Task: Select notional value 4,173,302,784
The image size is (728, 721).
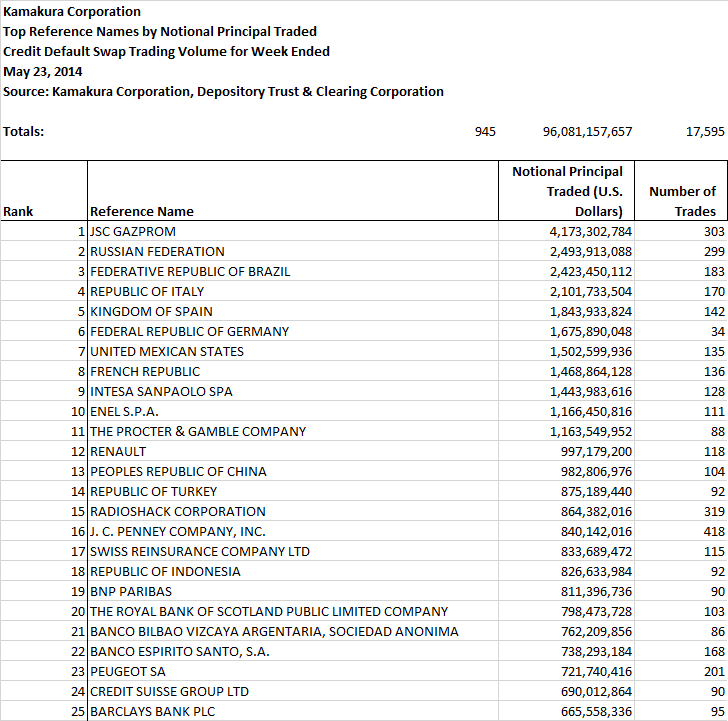Action: click(566, 231)
